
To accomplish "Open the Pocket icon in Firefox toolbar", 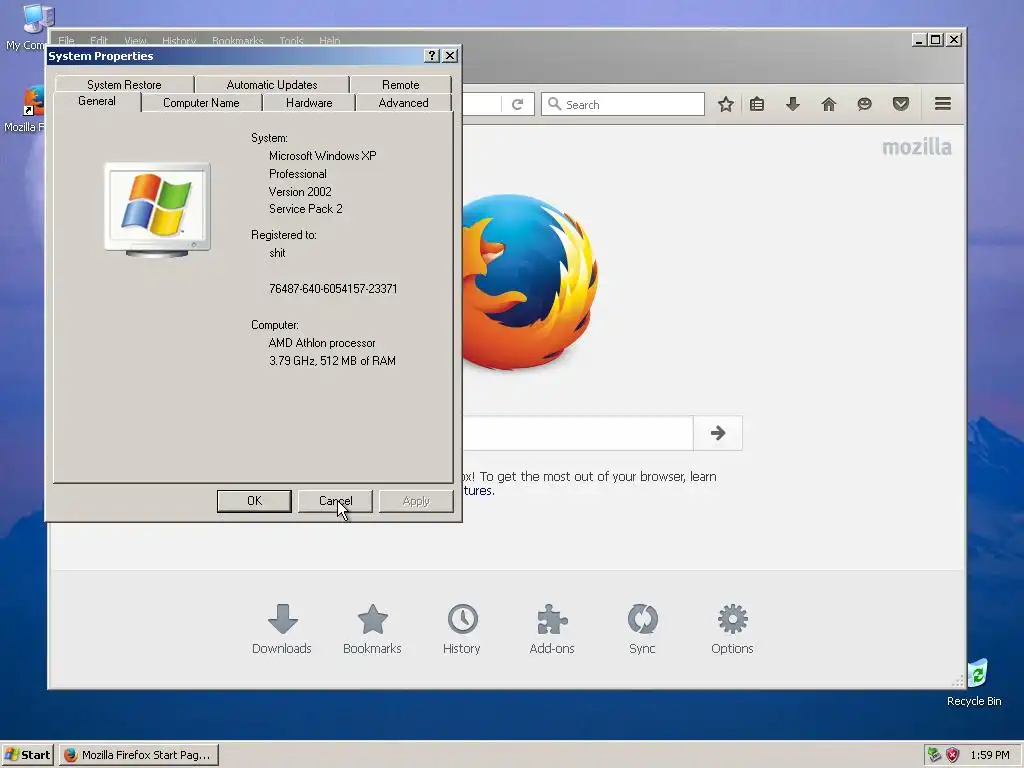I will (901, 104).
